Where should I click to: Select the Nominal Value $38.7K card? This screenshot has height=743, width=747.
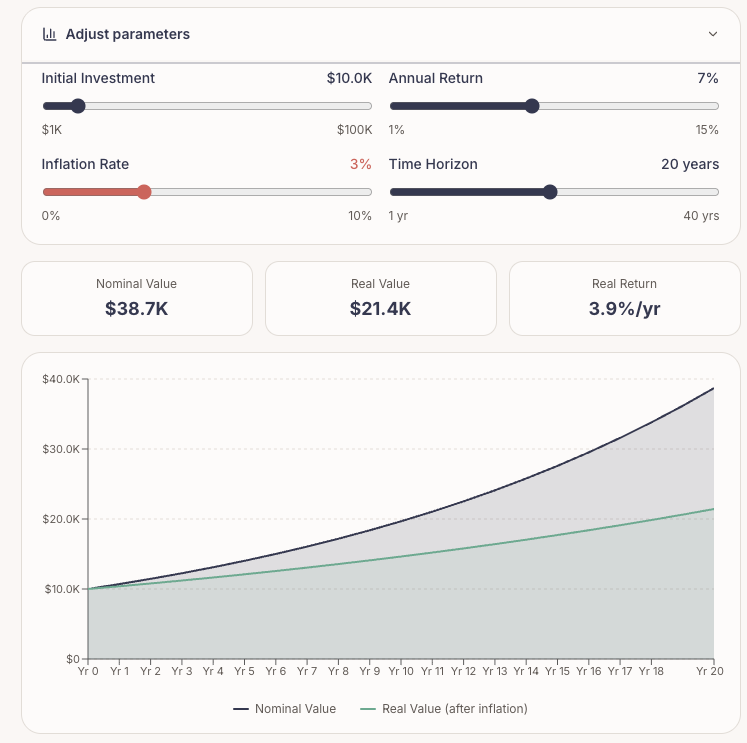point(137,298)
